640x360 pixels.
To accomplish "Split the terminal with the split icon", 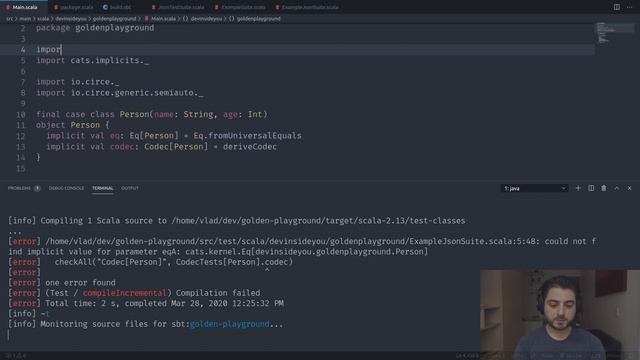I will [591, 188].
